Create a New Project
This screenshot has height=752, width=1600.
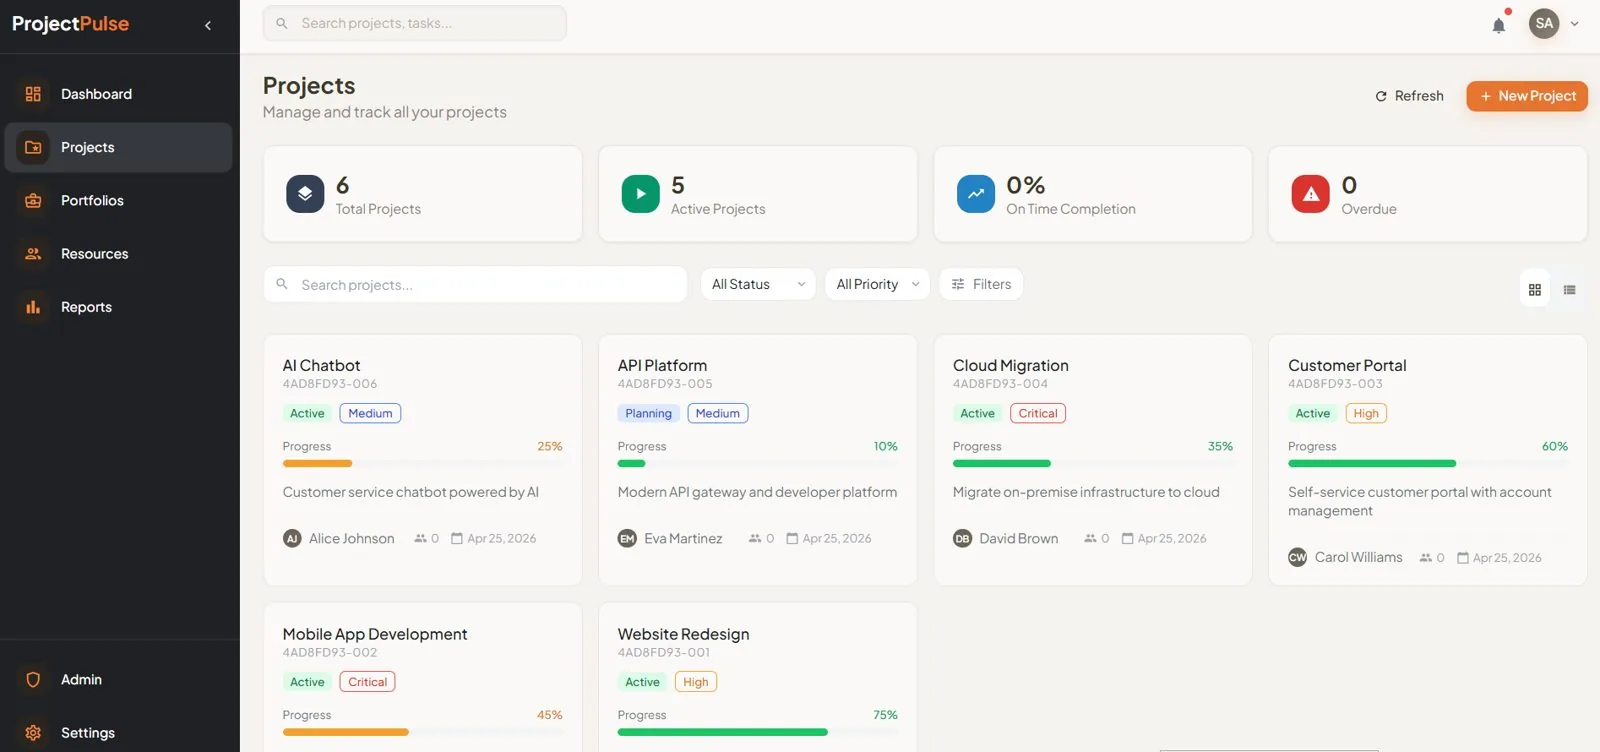click(x=1527, y=96)
